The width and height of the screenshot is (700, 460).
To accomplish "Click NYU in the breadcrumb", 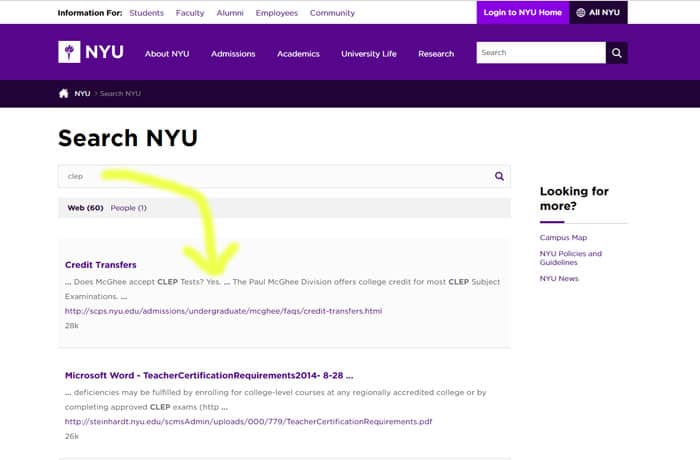I will click(x=82, y=93).
